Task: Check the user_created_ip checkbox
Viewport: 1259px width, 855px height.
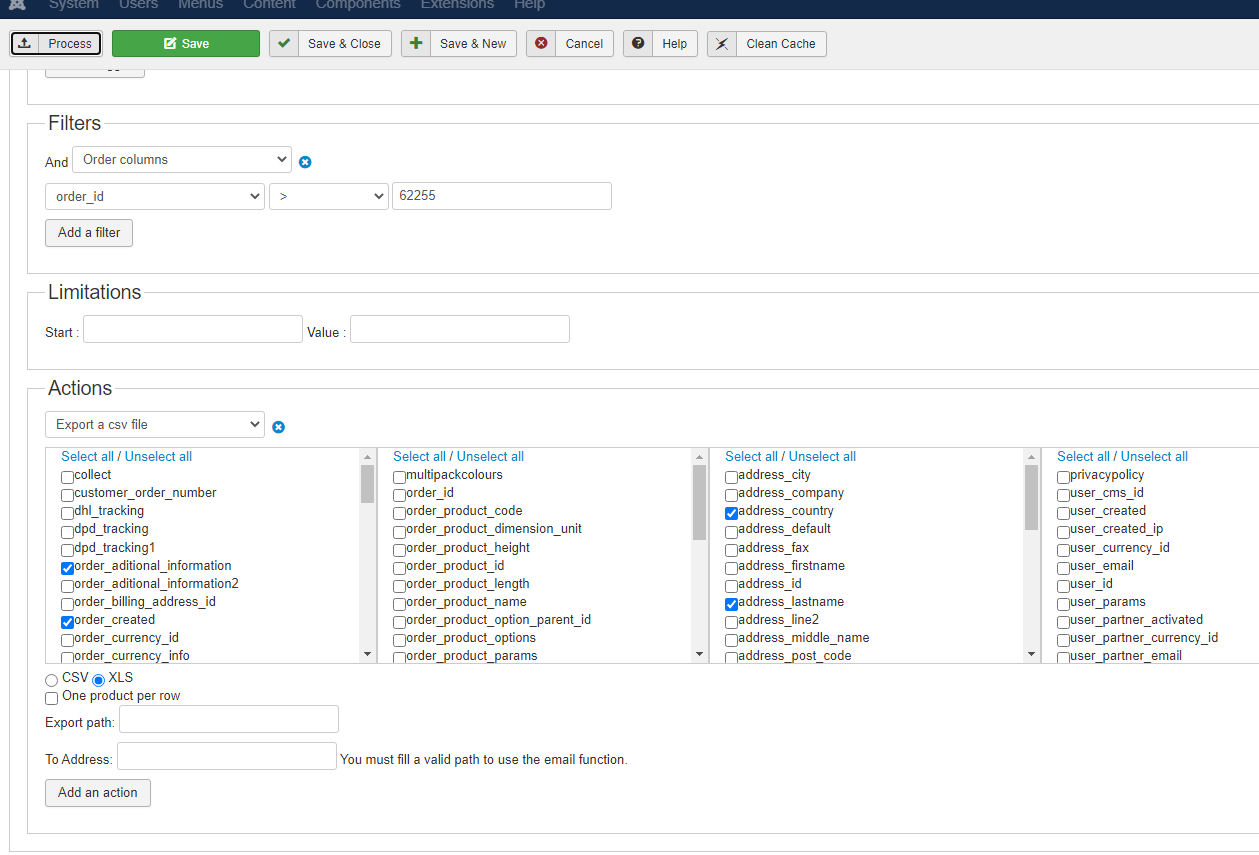Action: (1063, 531)
